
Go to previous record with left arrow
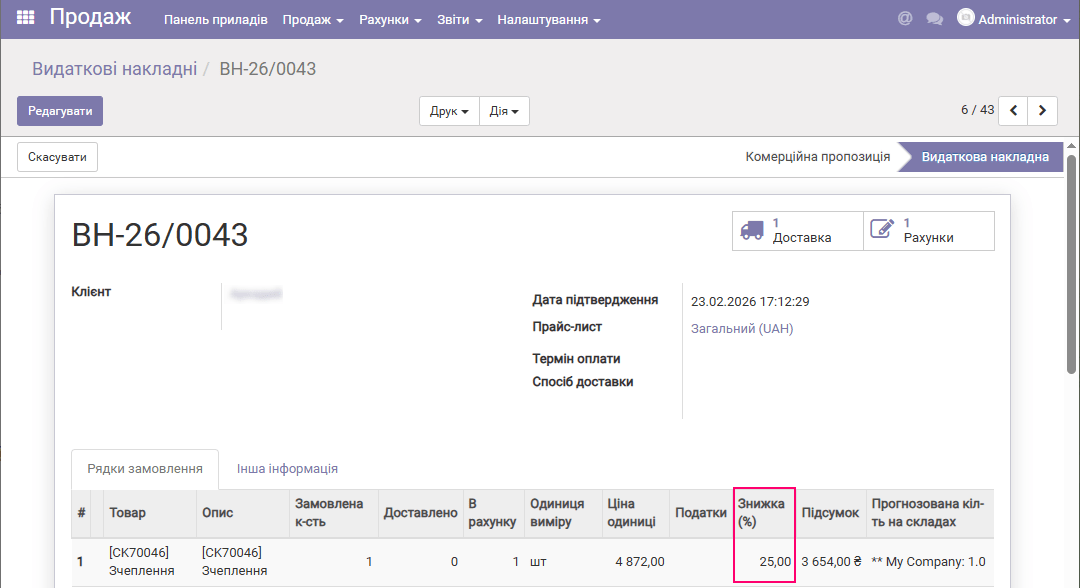pos(1012,110)
